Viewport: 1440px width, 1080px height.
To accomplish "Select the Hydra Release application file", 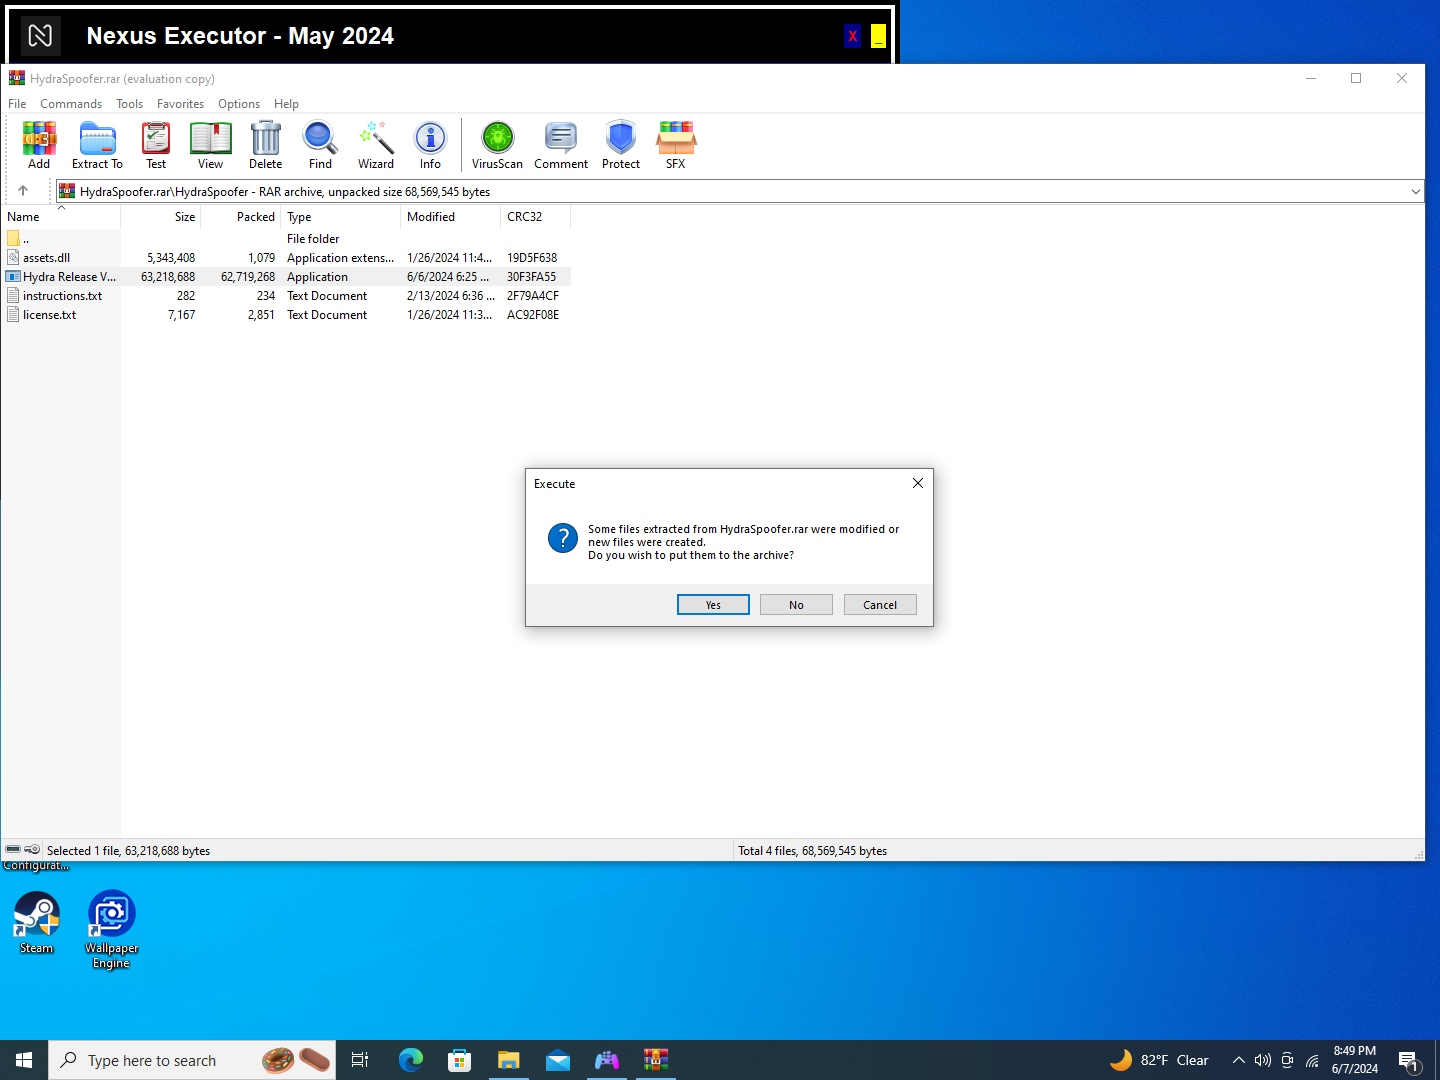I will [286, 277].
